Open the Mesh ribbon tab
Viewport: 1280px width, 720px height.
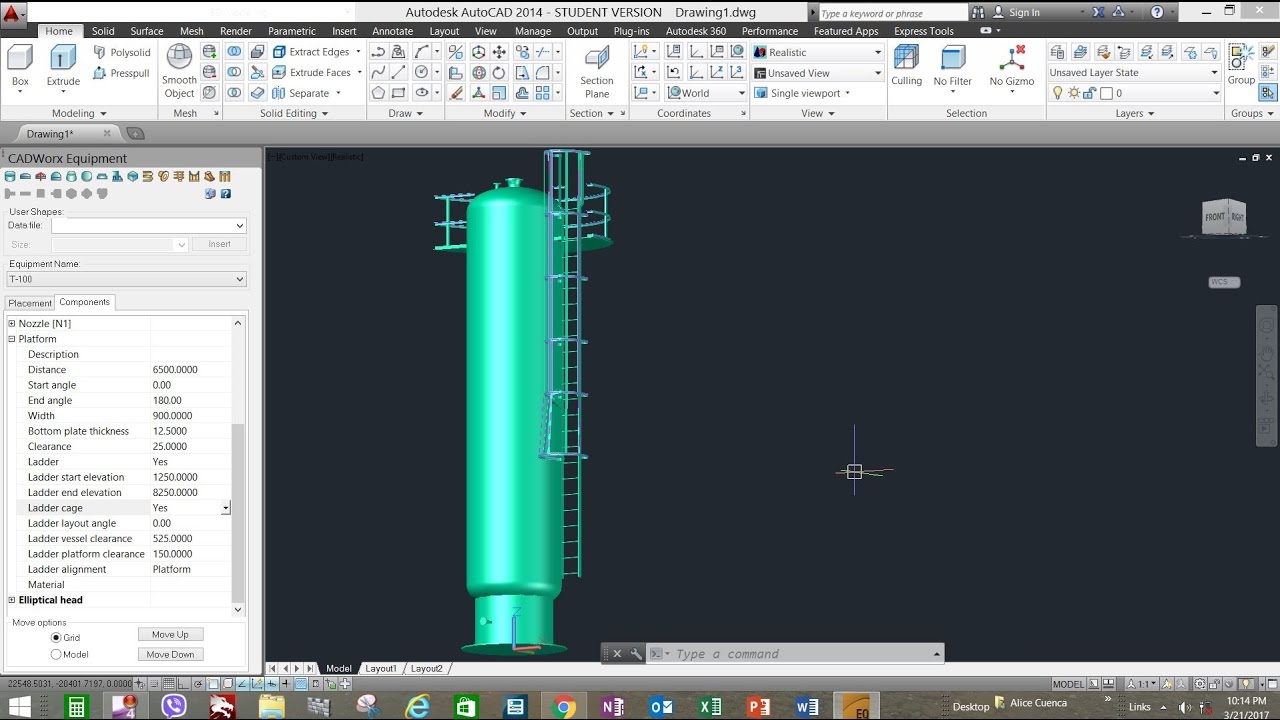tap(191, 31)
